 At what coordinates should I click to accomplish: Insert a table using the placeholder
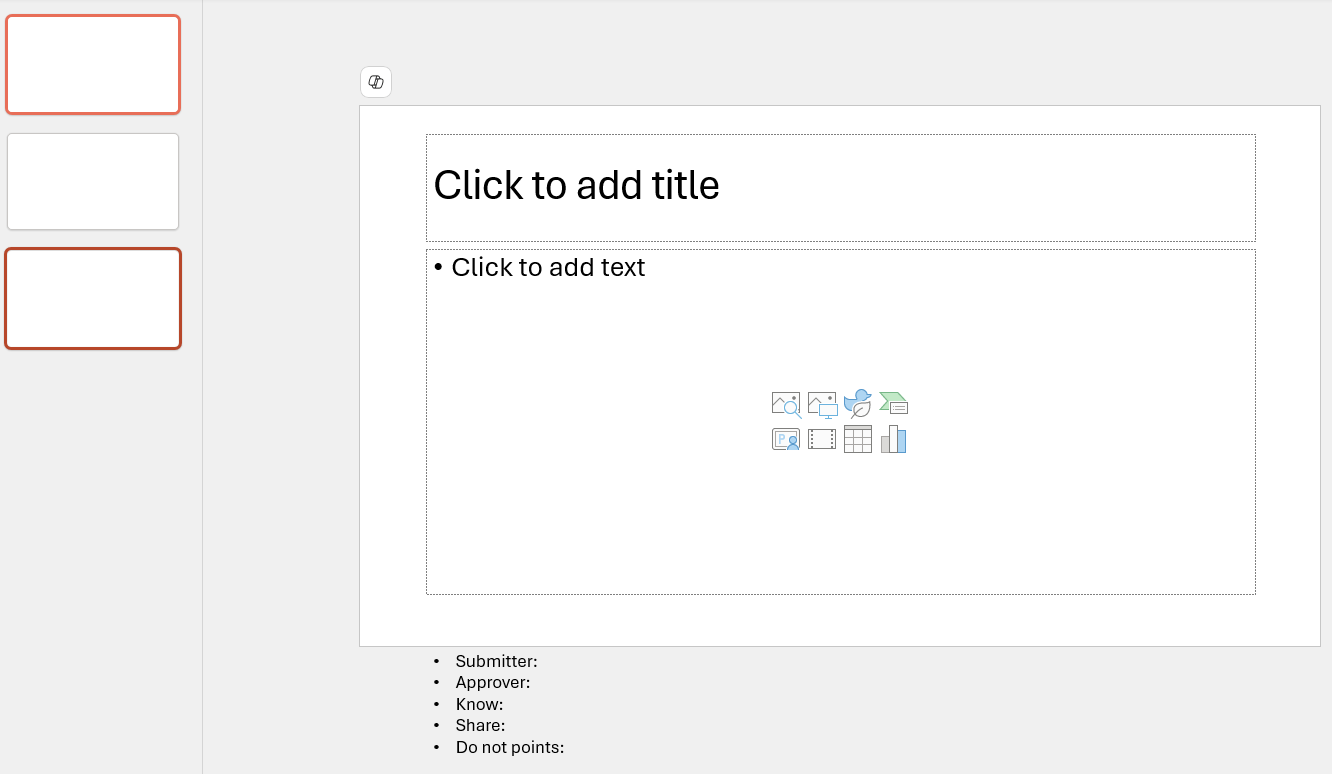click(857, 438)
